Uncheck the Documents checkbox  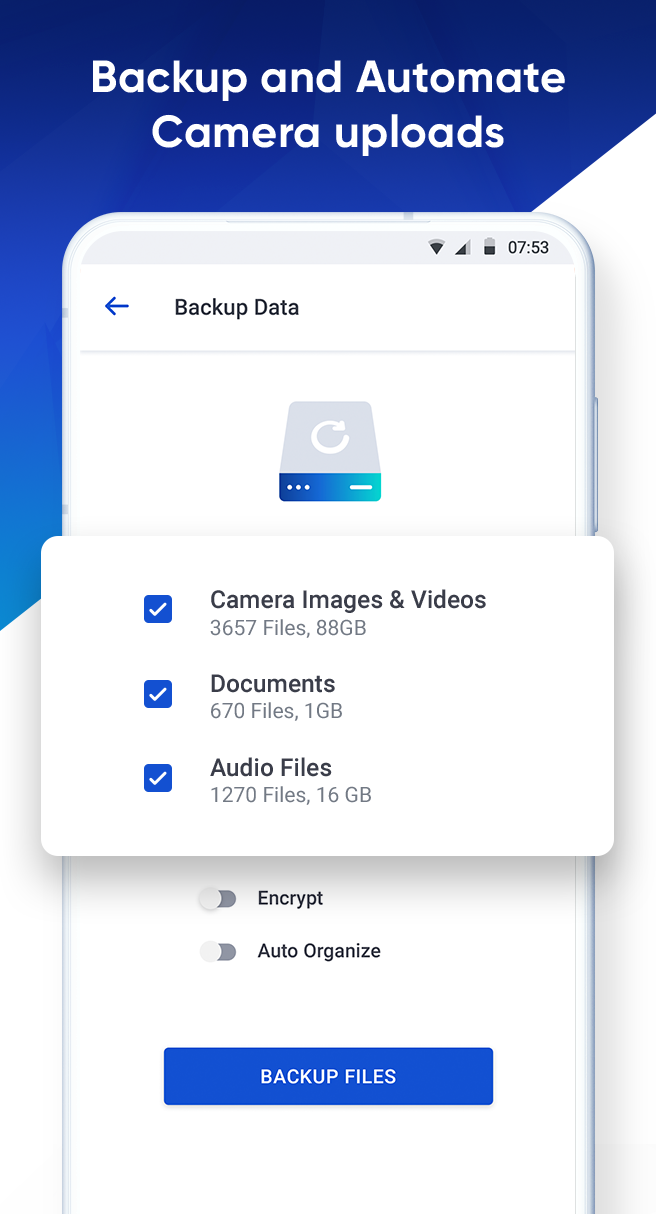pyautogui.click(x=158, y=694)
